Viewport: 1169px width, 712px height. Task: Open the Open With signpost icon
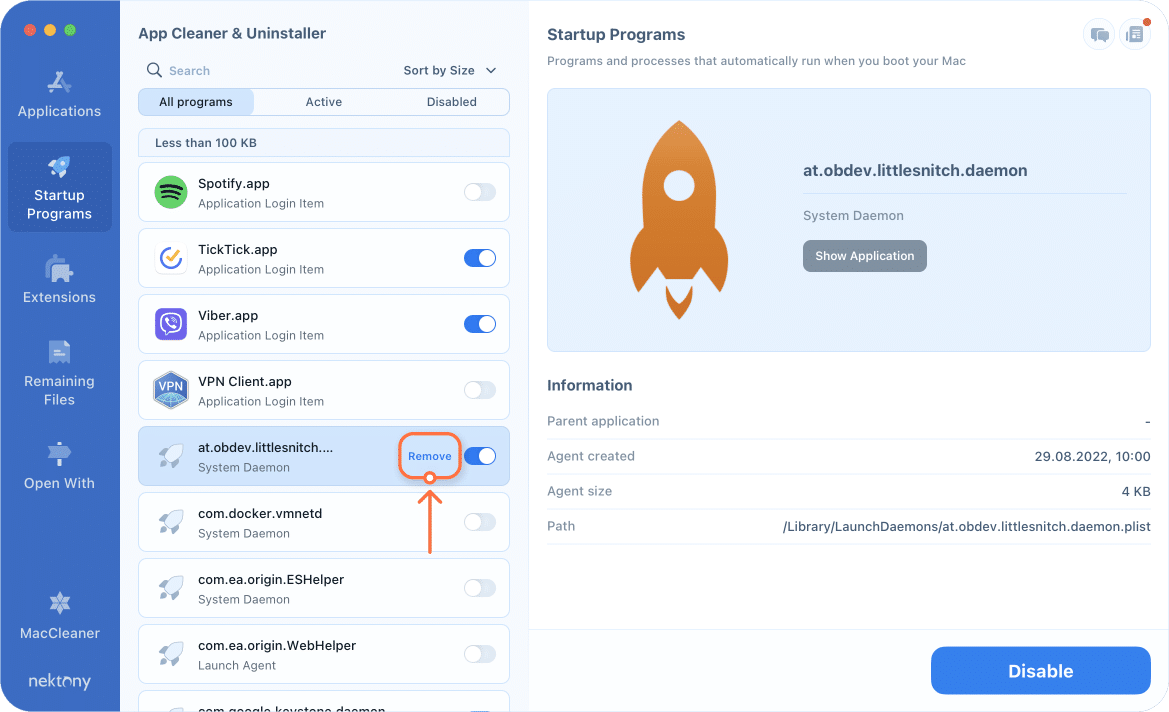[59, 453]
